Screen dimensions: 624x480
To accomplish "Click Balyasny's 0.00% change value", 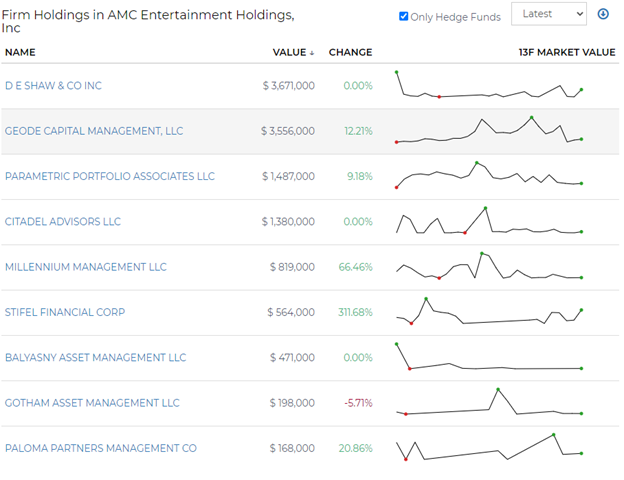I will (358, 358).
